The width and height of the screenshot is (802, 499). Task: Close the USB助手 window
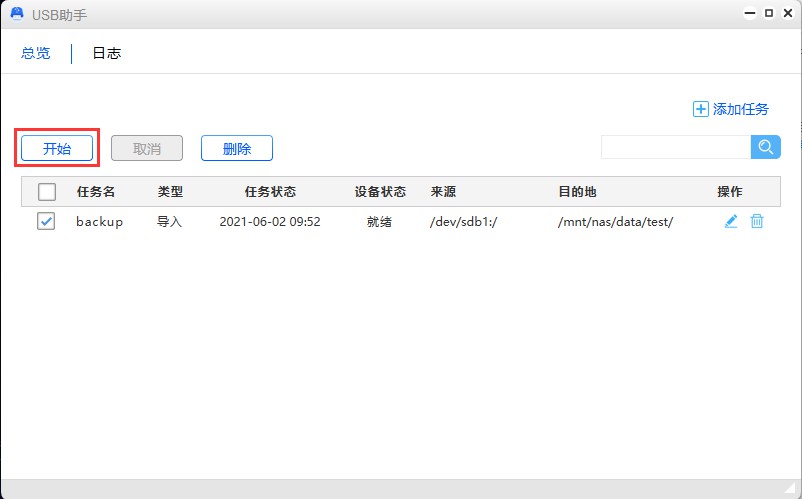pyautogui.click(x=787, y=14)
